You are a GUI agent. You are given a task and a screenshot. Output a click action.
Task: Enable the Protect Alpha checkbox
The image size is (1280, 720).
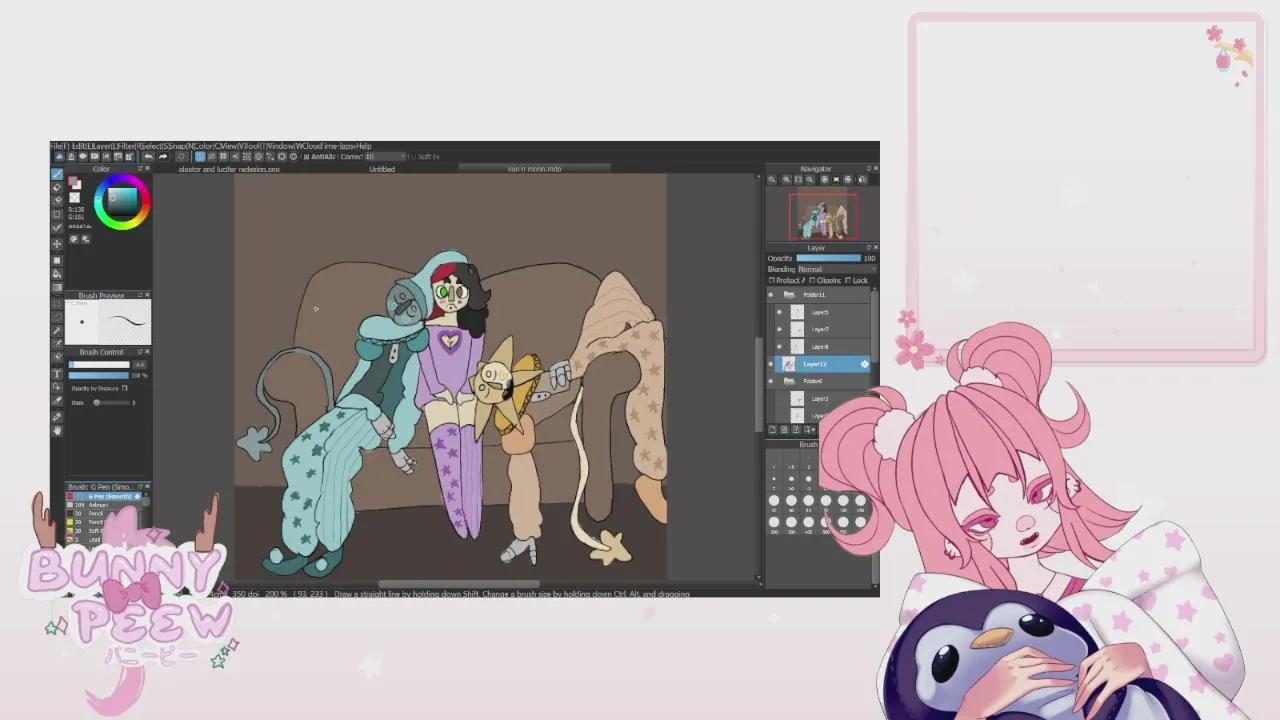(x=772, y=281)
